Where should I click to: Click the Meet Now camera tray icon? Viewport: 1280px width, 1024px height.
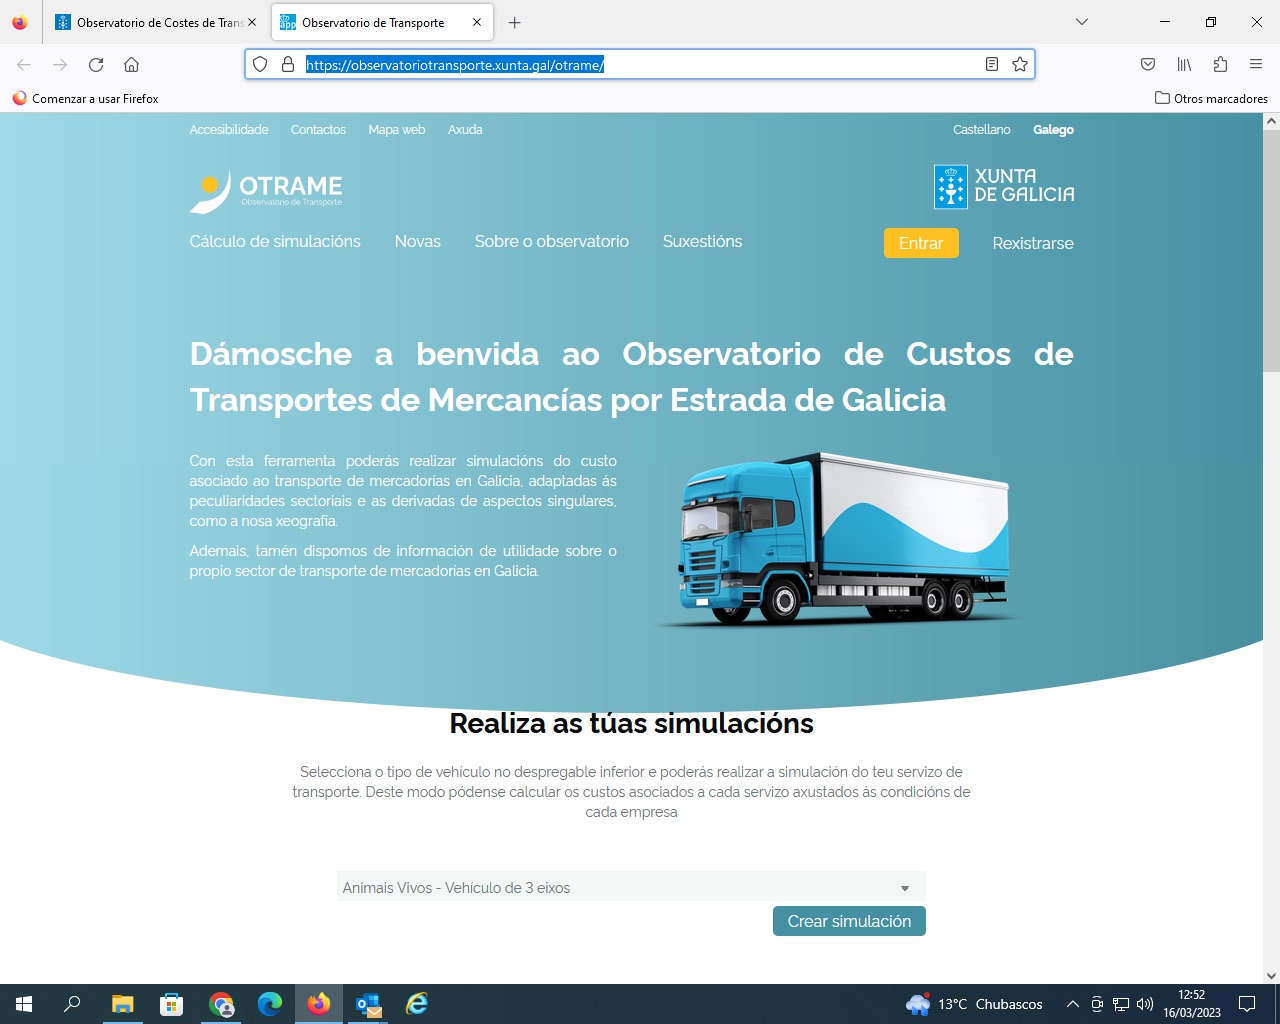click(1097, 1004)
